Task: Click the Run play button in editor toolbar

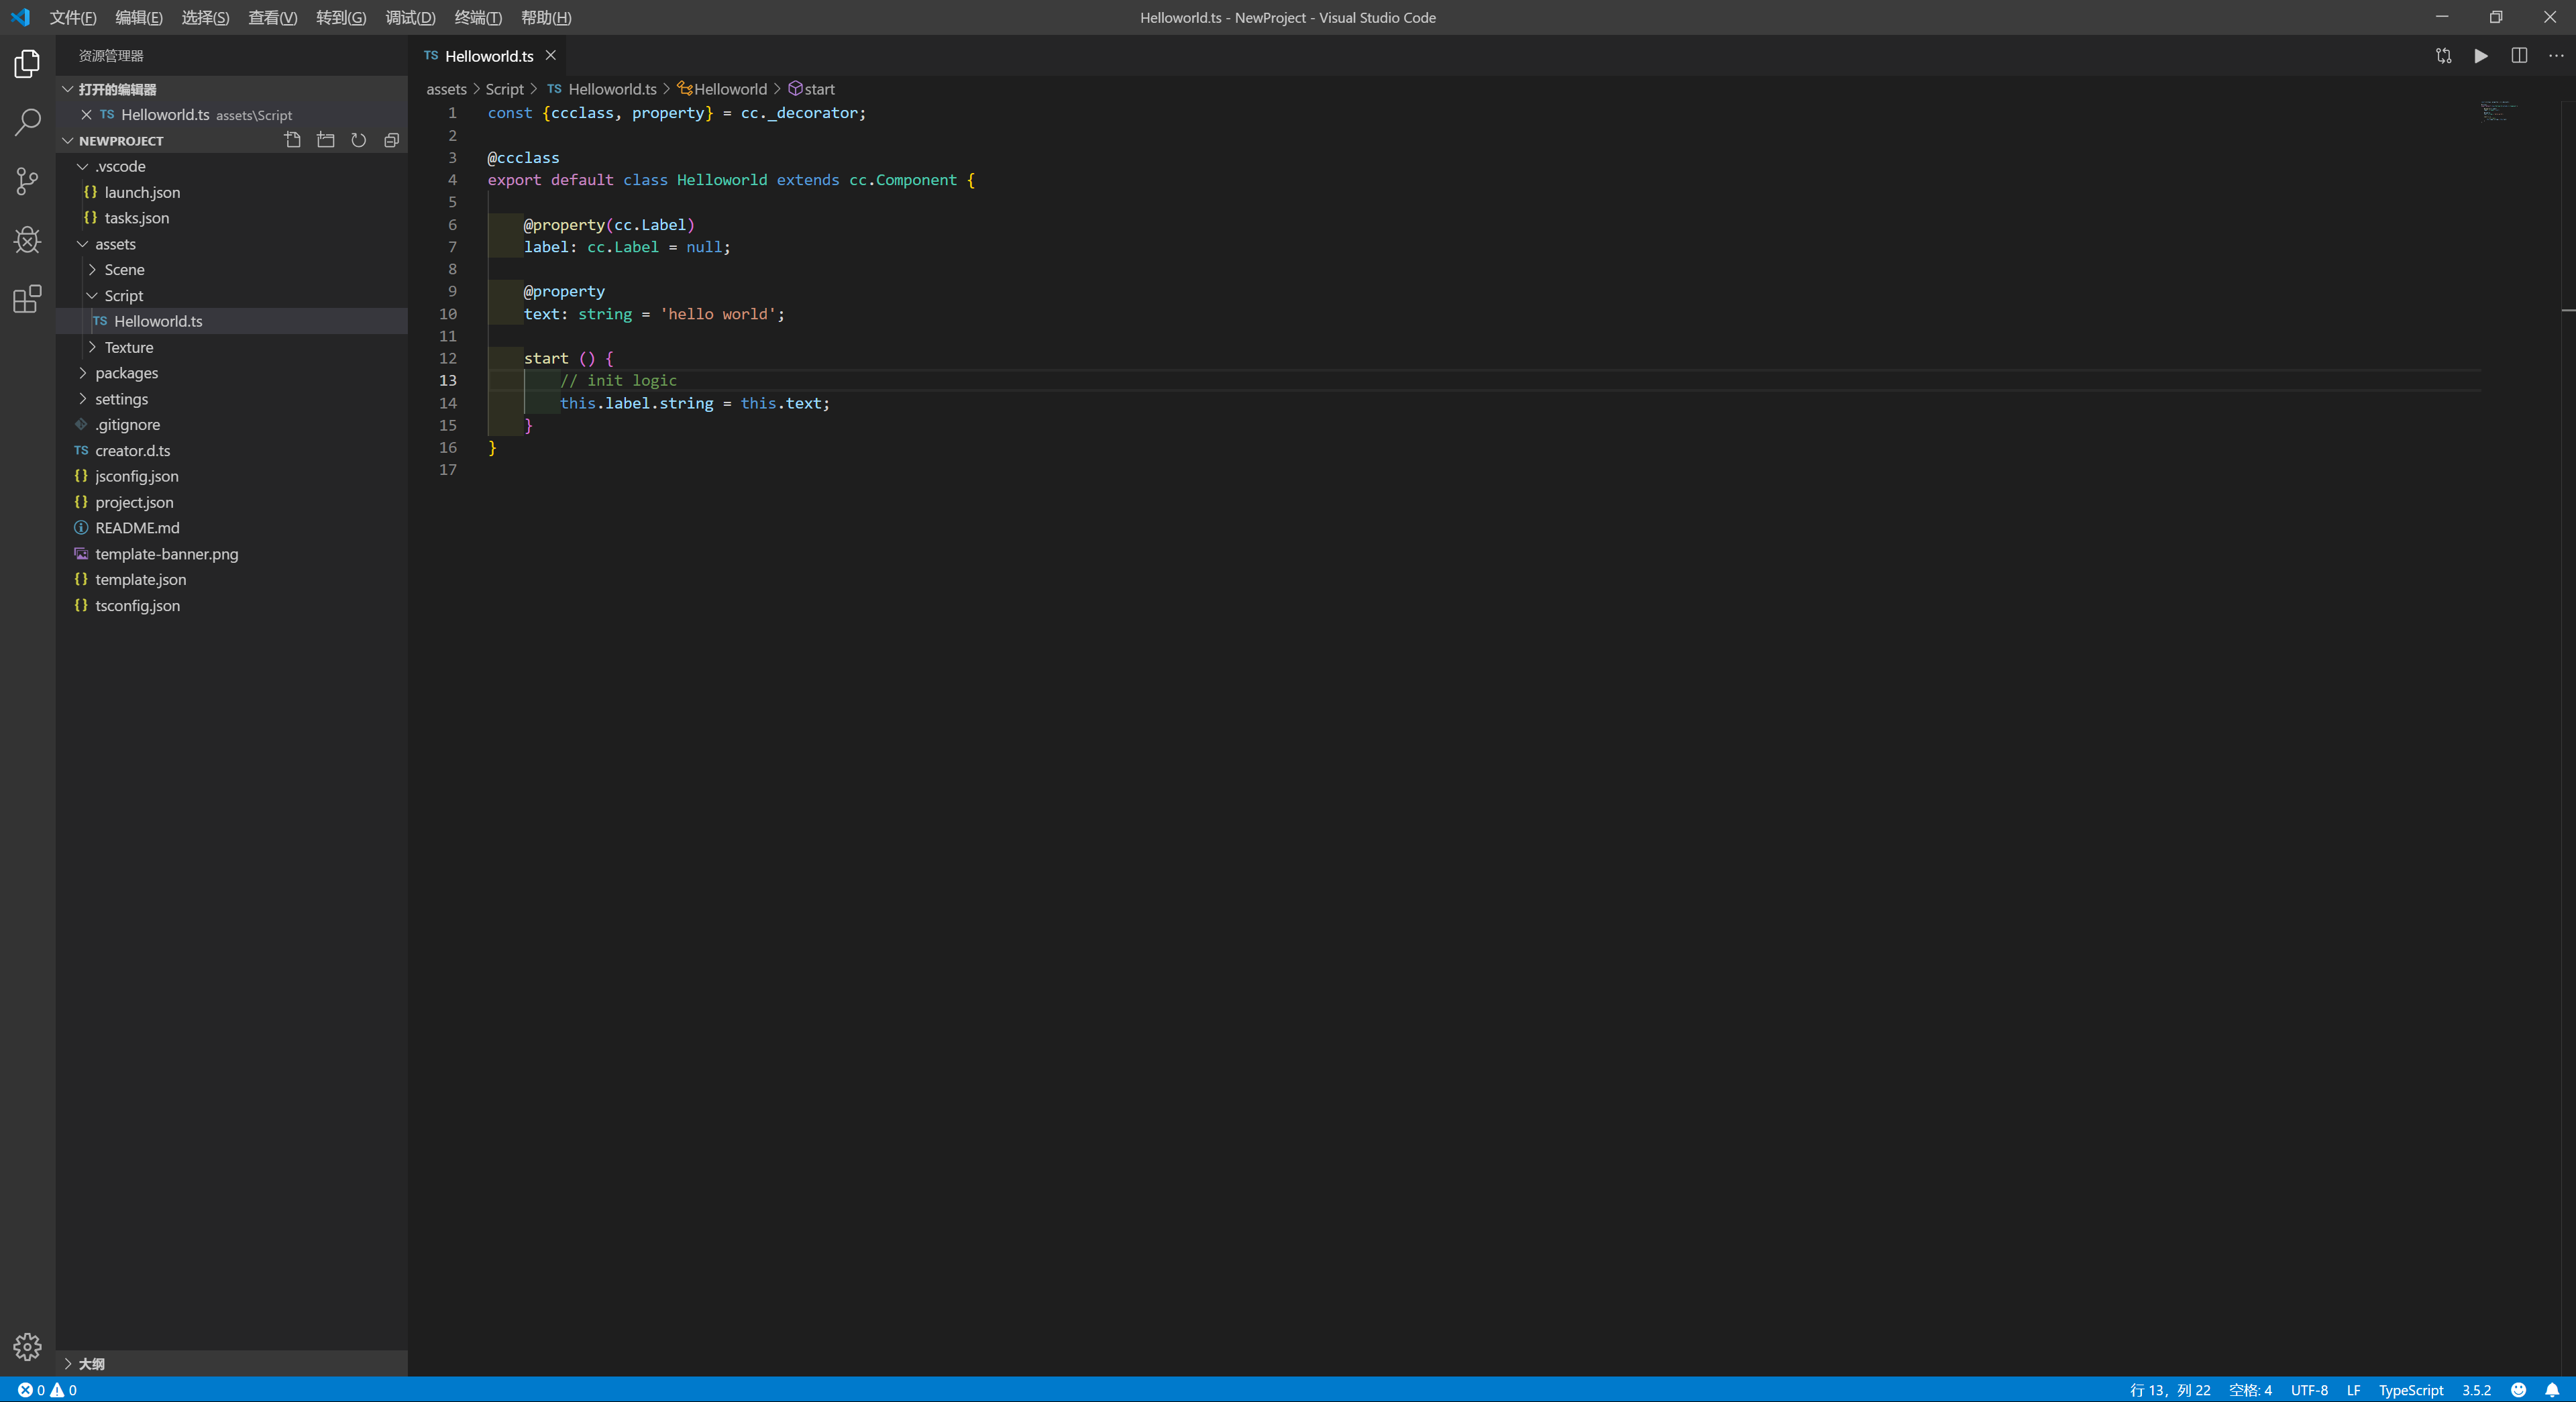Action: [x=2480, y=56]
